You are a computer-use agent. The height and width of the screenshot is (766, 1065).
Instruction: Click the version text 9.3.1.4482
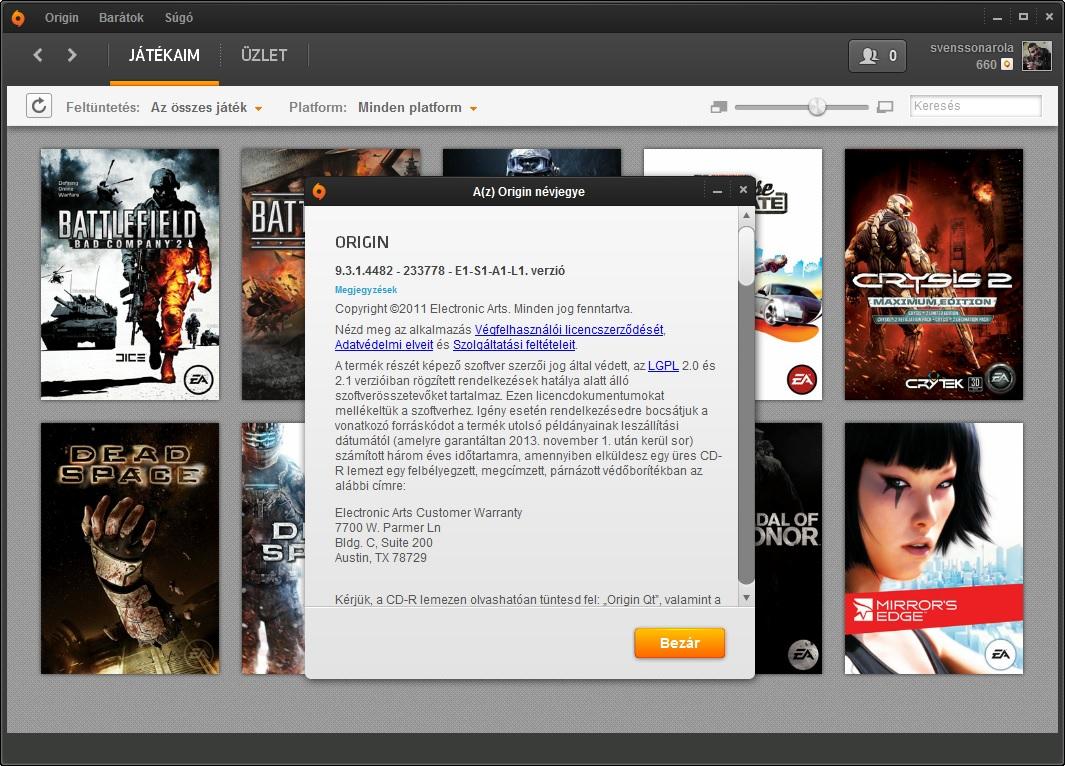click(450, 270)
